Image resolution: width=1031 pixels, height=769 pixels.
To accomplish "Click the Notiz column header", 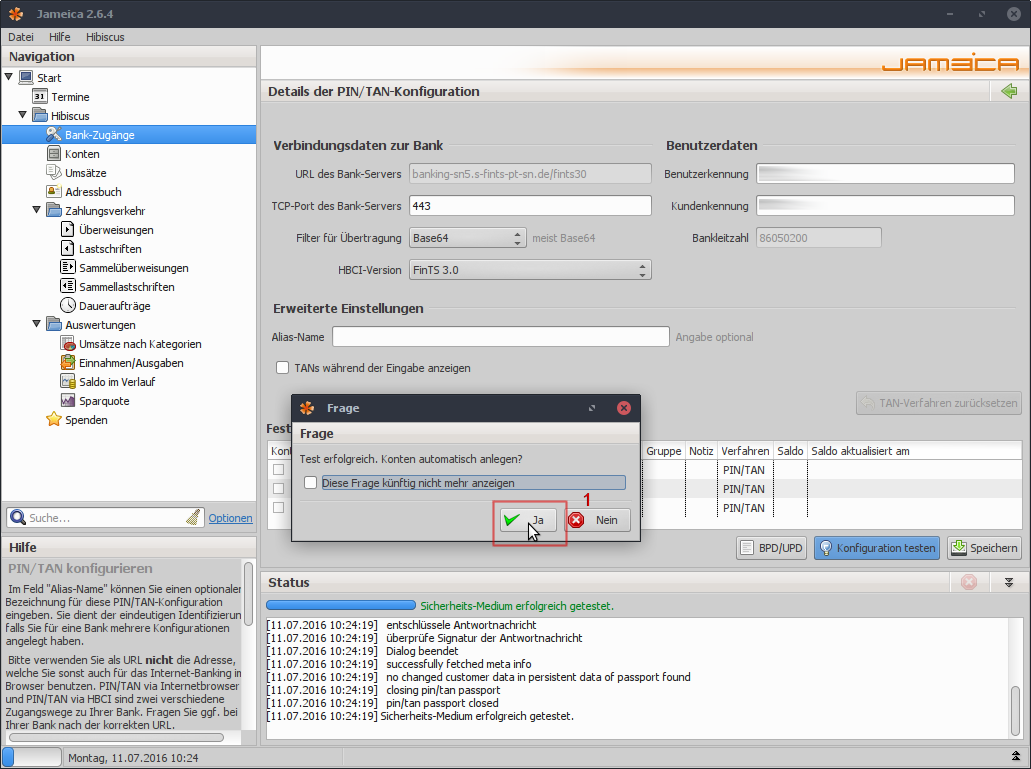I will tap(701, 451).
